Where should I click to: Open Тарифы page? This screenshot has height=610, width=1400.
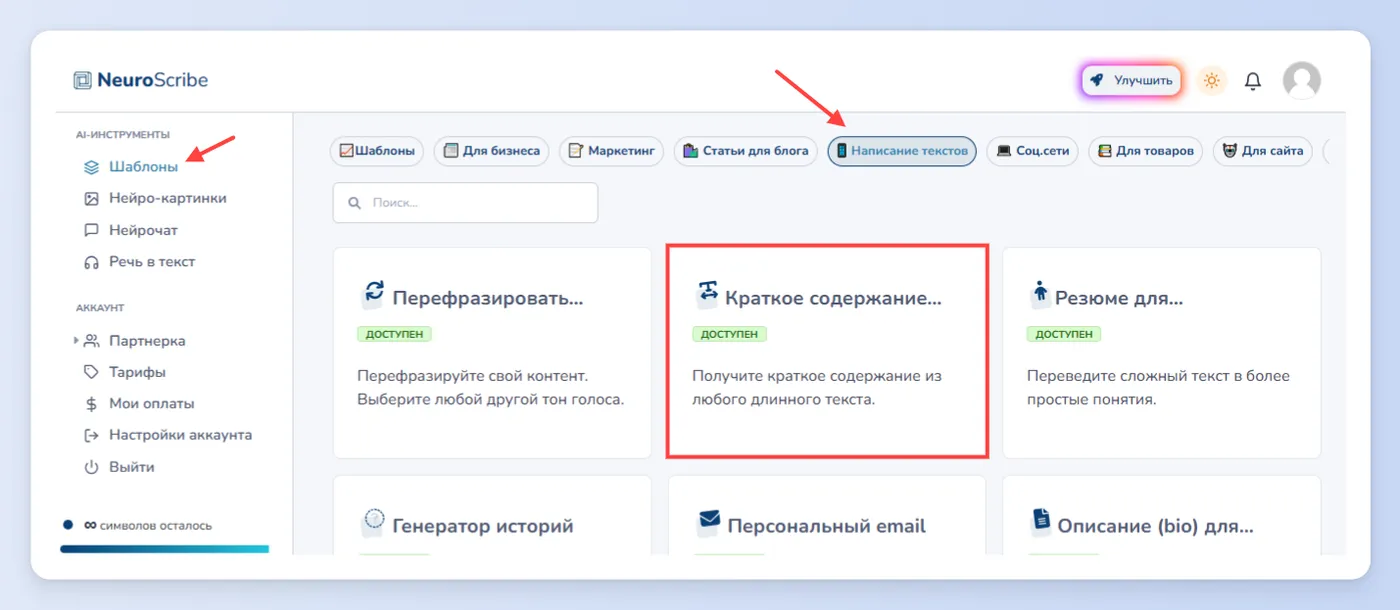137,372
